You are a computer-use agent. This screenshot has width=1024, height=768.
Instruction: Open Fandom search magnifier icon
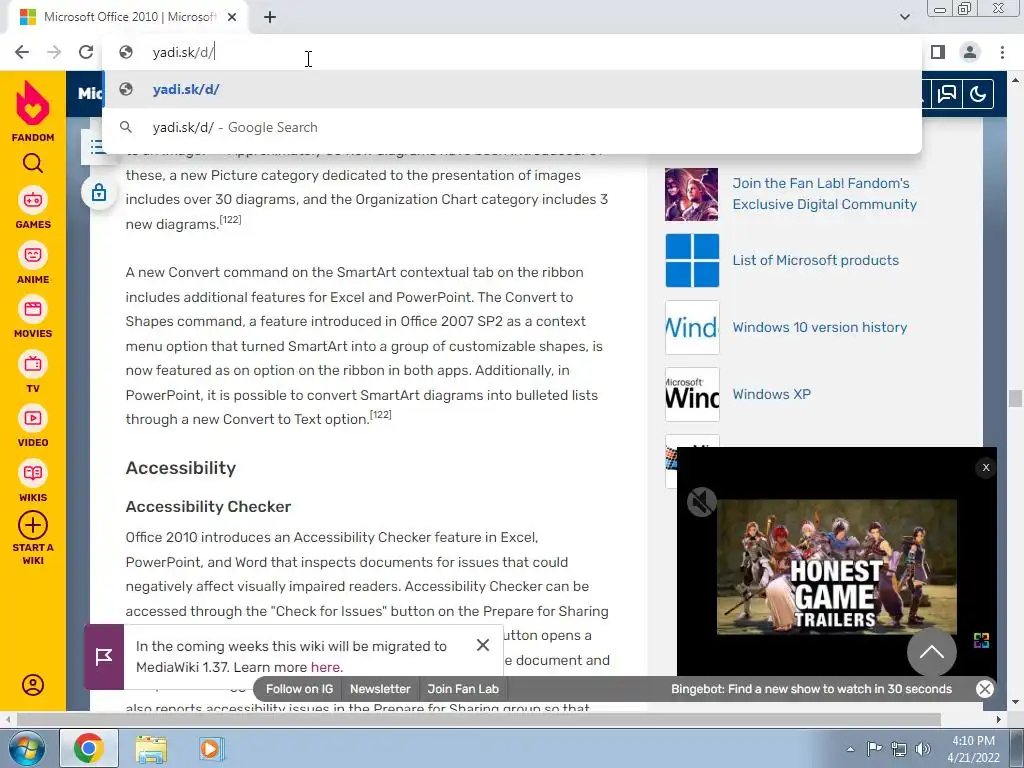point(33,163)
